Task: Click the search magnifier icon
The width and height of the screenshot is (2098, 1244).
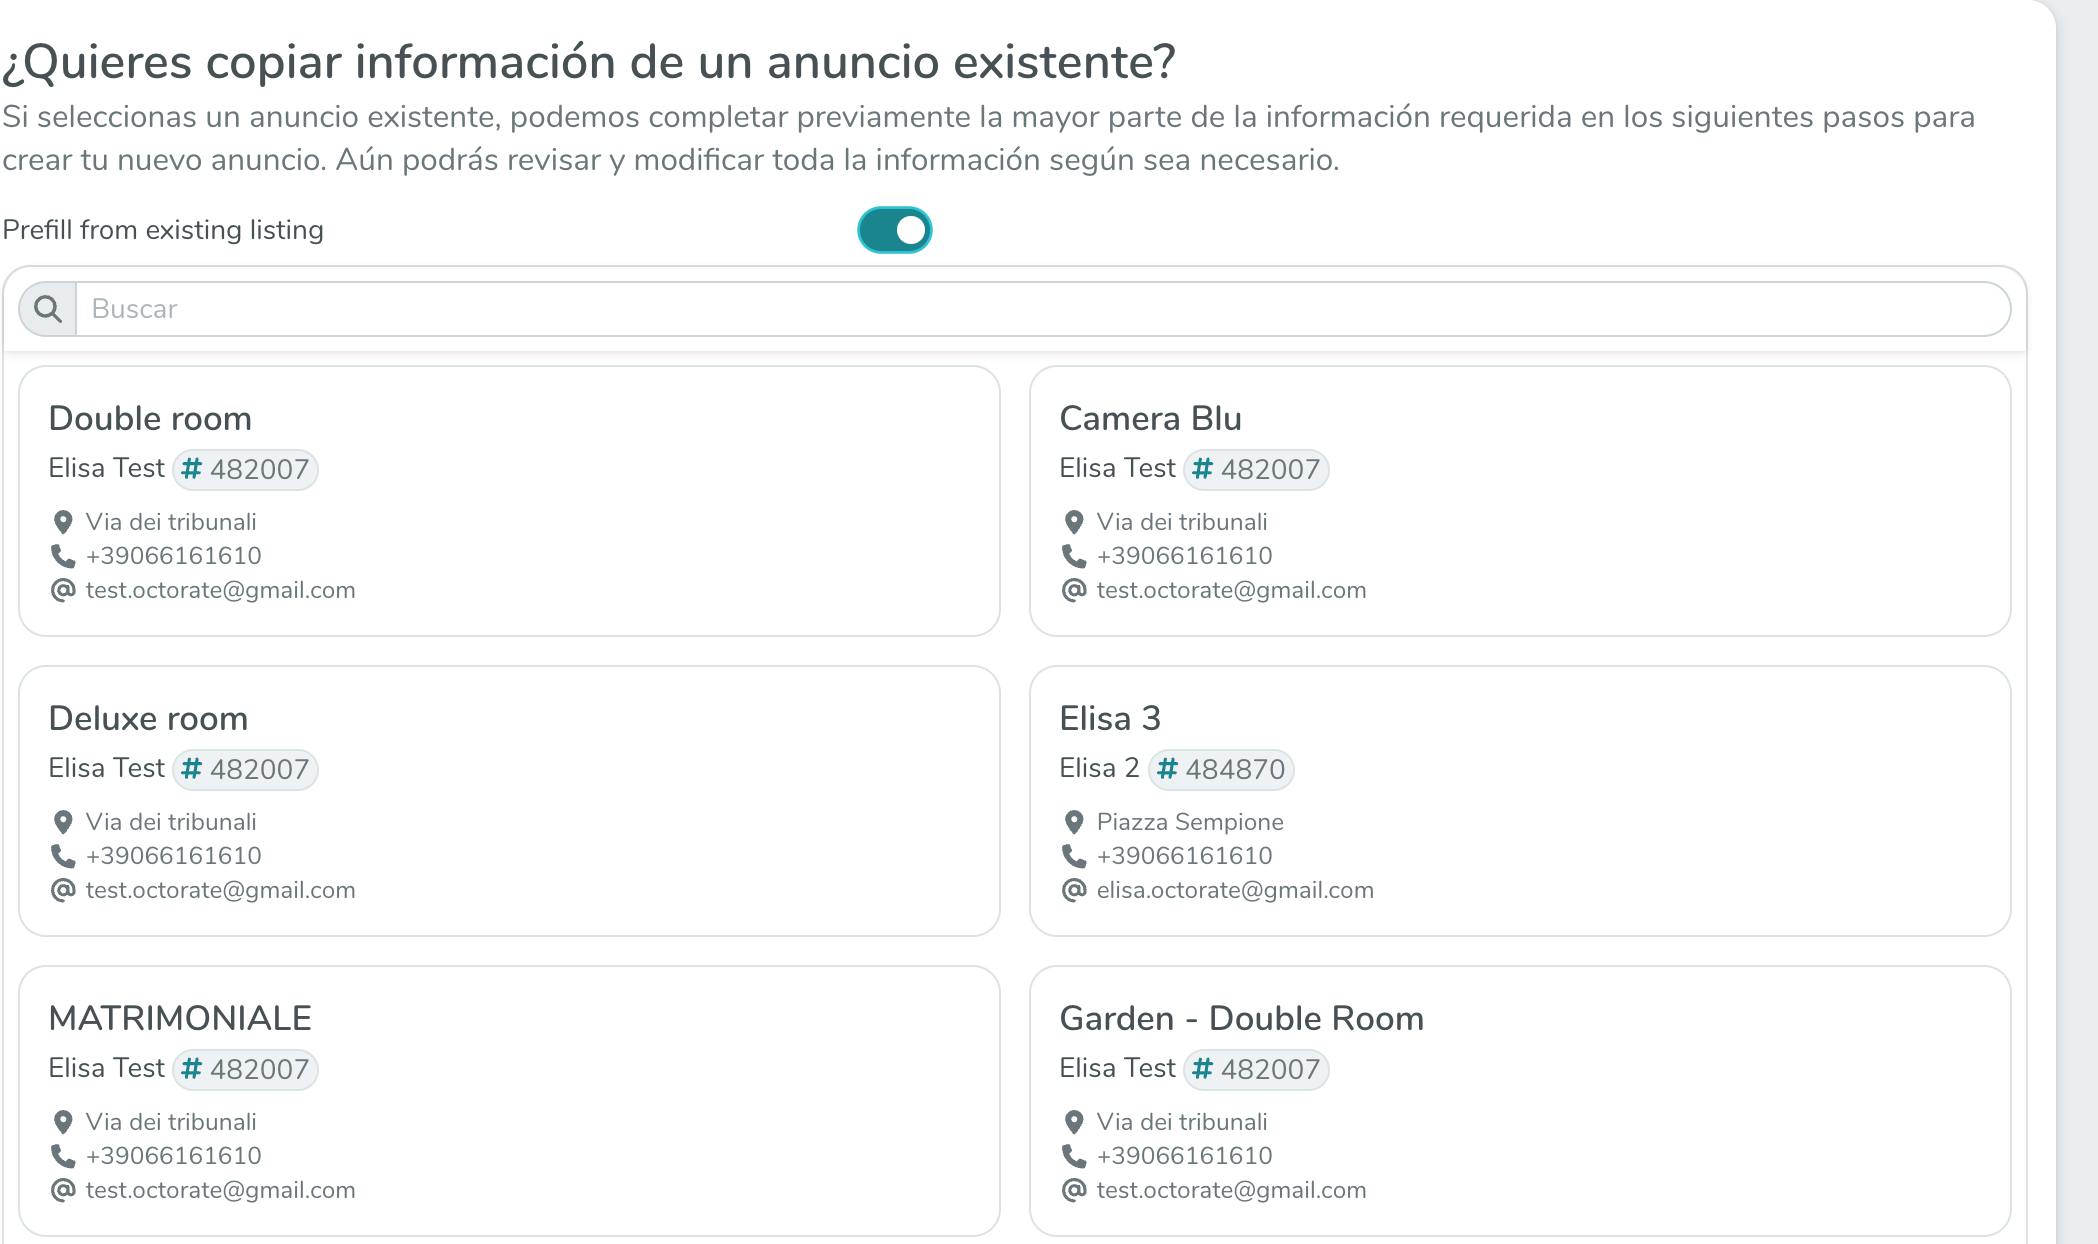Action: click(x=47, y=309)
